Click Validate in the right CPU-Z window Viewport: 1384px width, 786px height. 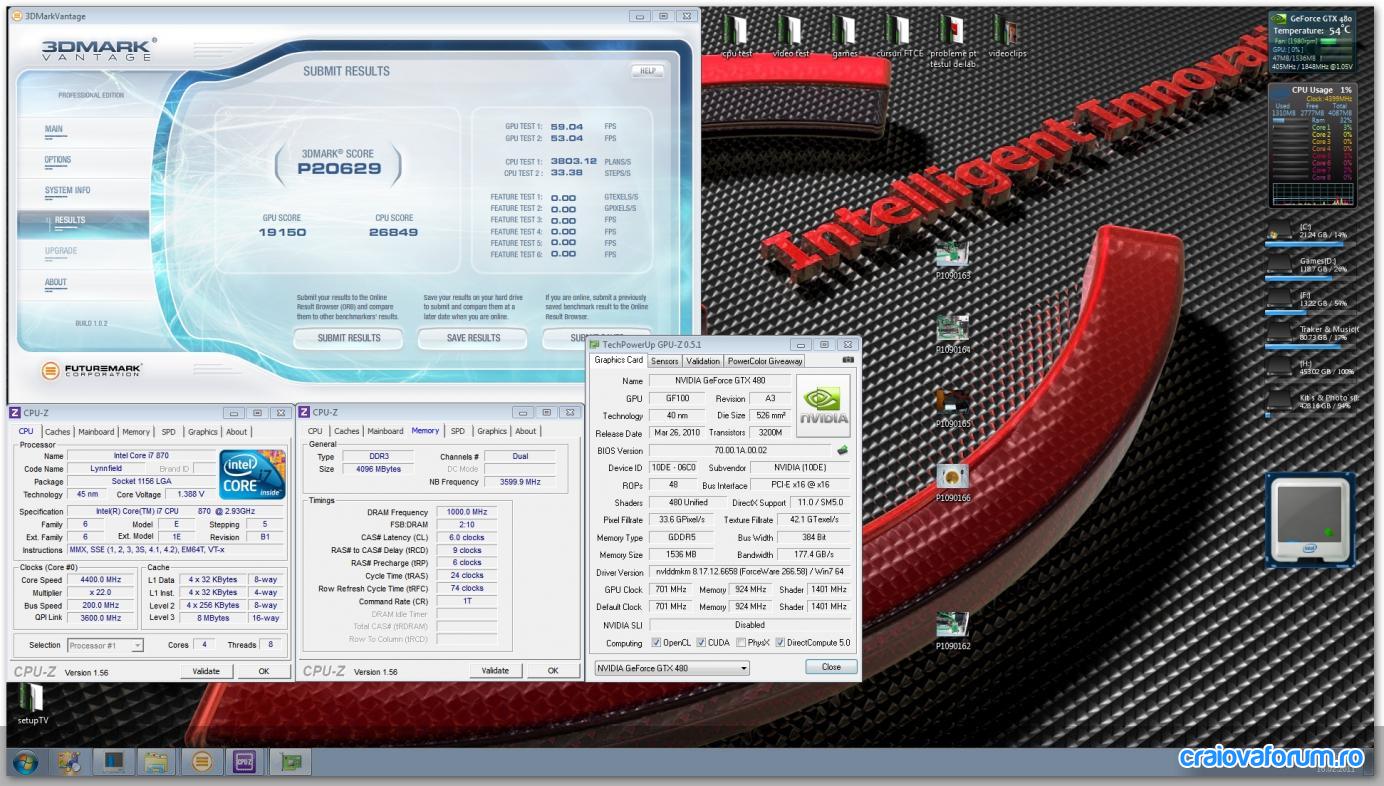coord(495,670)
